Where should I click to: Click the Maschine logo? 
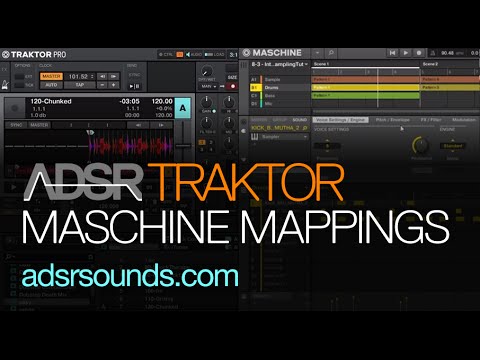[x=272, y=53]
